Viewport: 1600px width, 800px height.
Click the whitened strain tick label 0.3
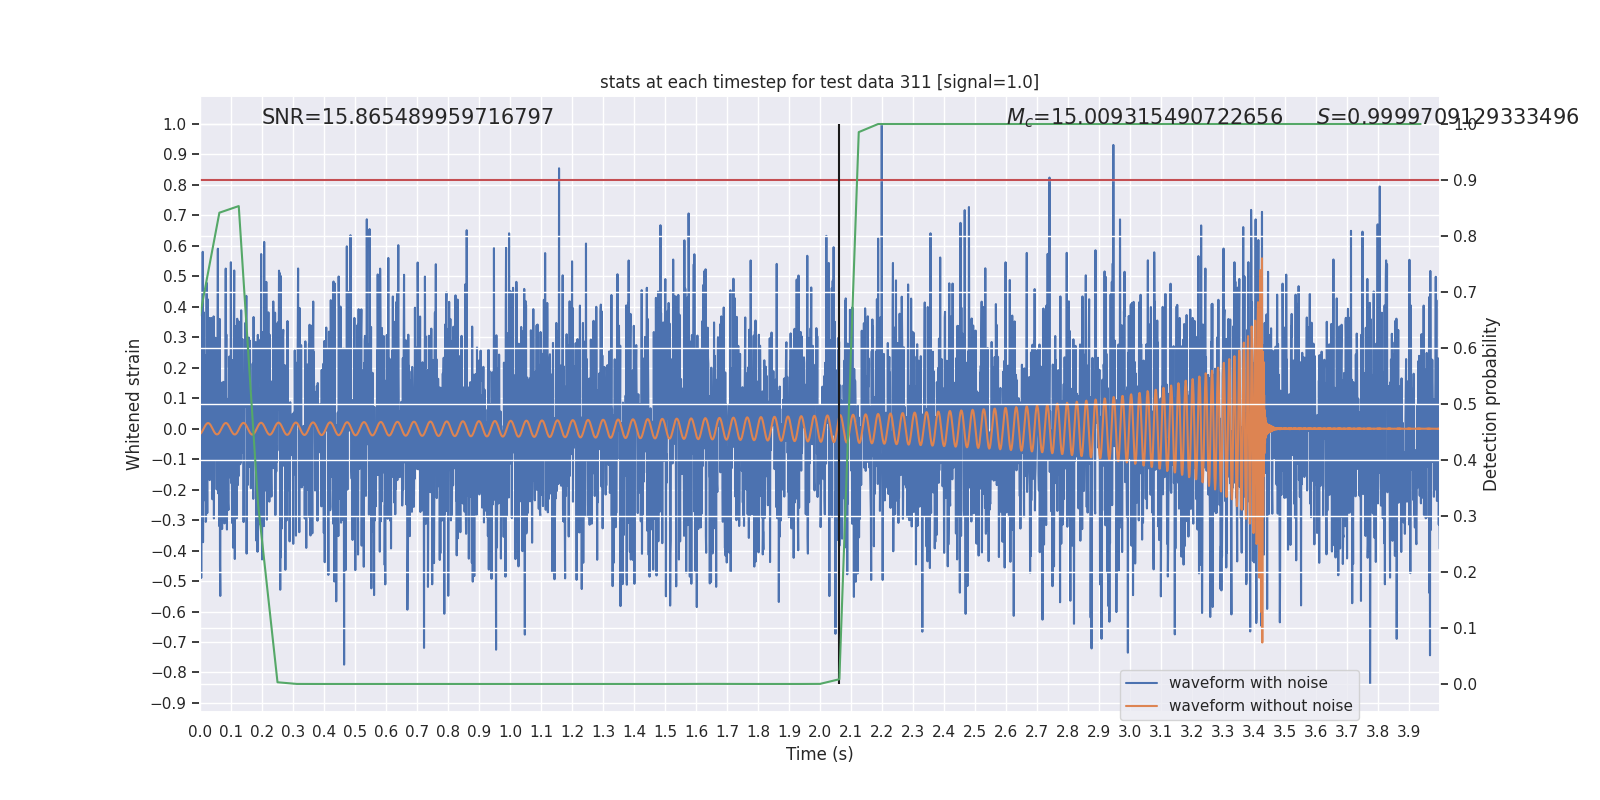[175, 337]
